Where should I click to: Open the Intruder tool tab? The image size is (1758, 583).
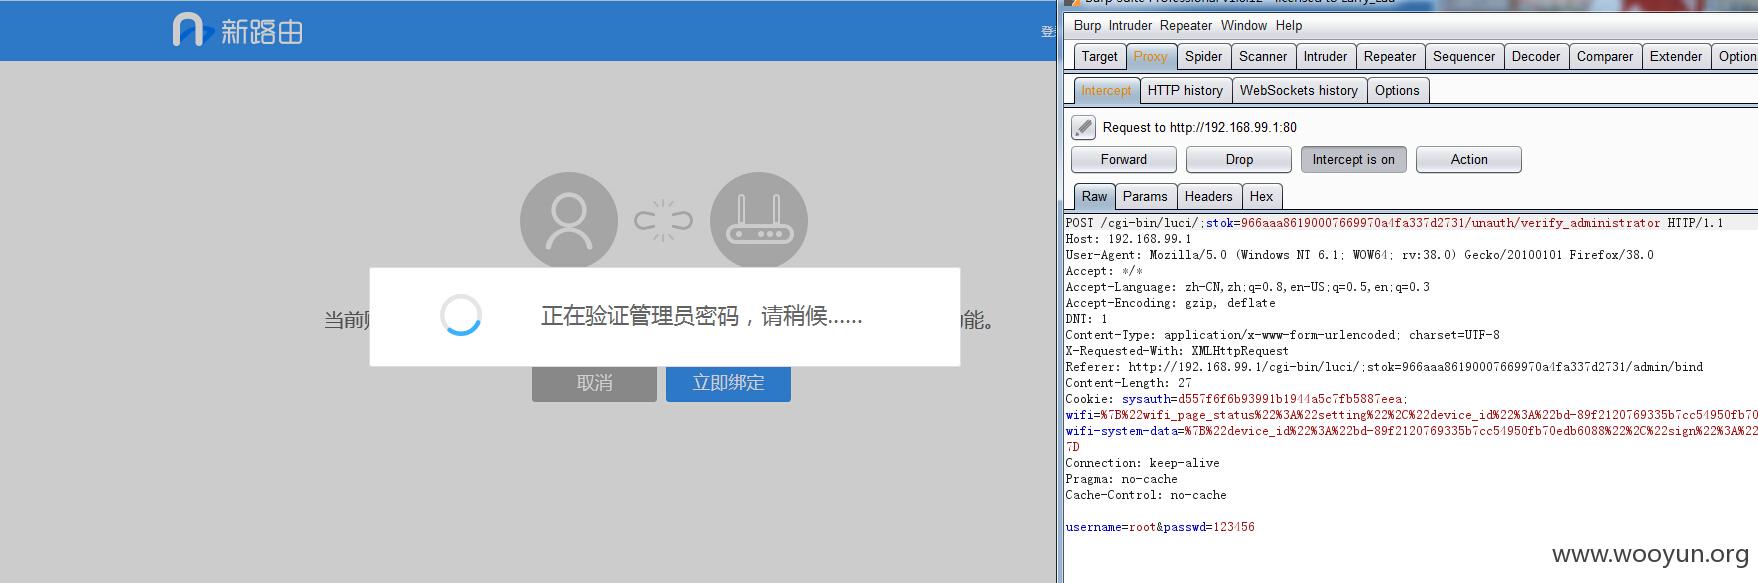[1325, 57]
